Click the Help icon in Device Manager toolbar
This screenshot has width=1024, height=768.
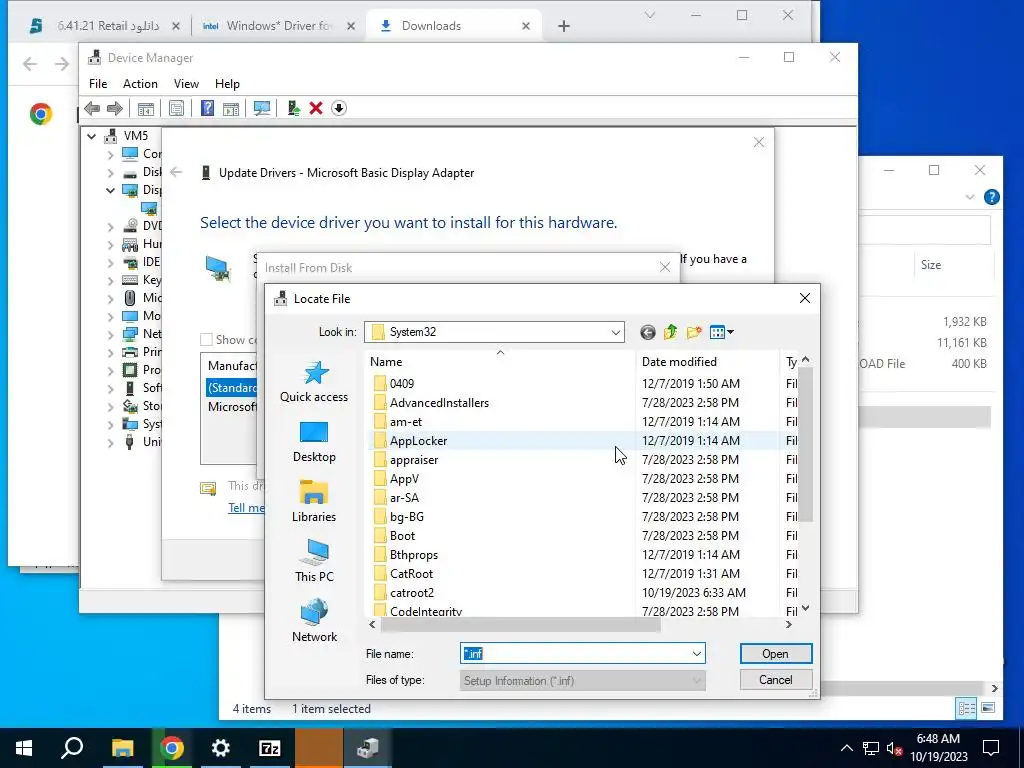coord(207,108)
